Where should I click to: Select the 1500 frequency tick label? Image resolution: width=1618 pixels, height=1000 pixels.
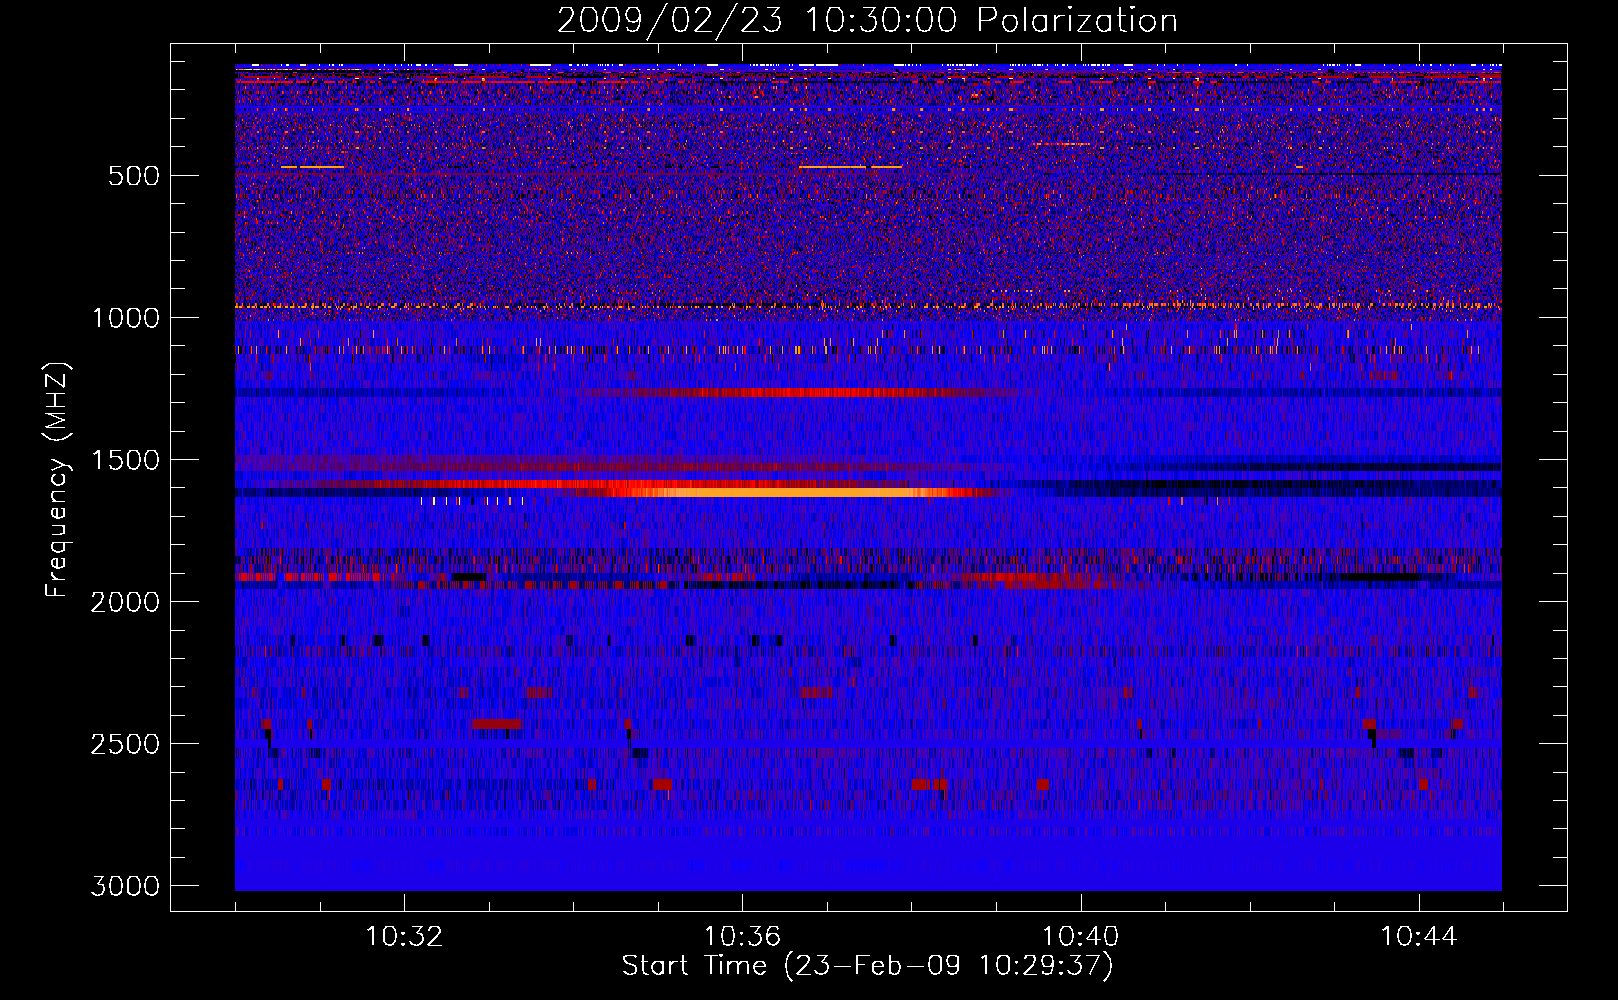coord(125,460)
